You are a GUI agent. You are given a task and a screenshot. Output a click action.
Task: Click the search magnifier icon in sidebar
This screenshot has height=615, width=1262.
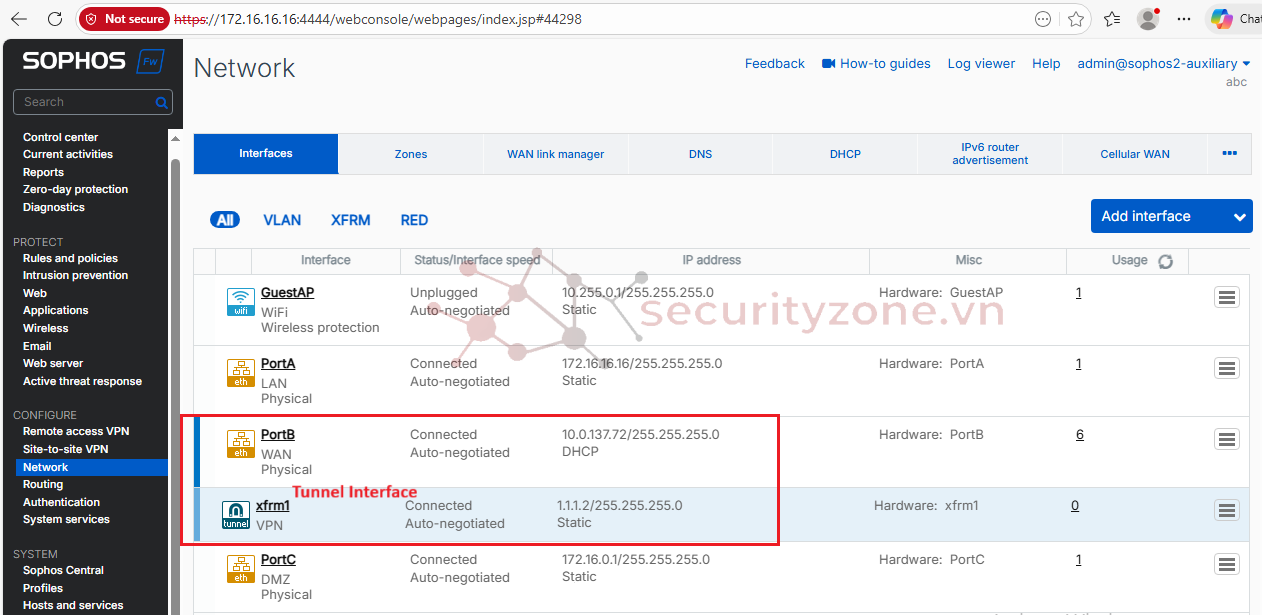pyautogui.click(x=161, y=102)
